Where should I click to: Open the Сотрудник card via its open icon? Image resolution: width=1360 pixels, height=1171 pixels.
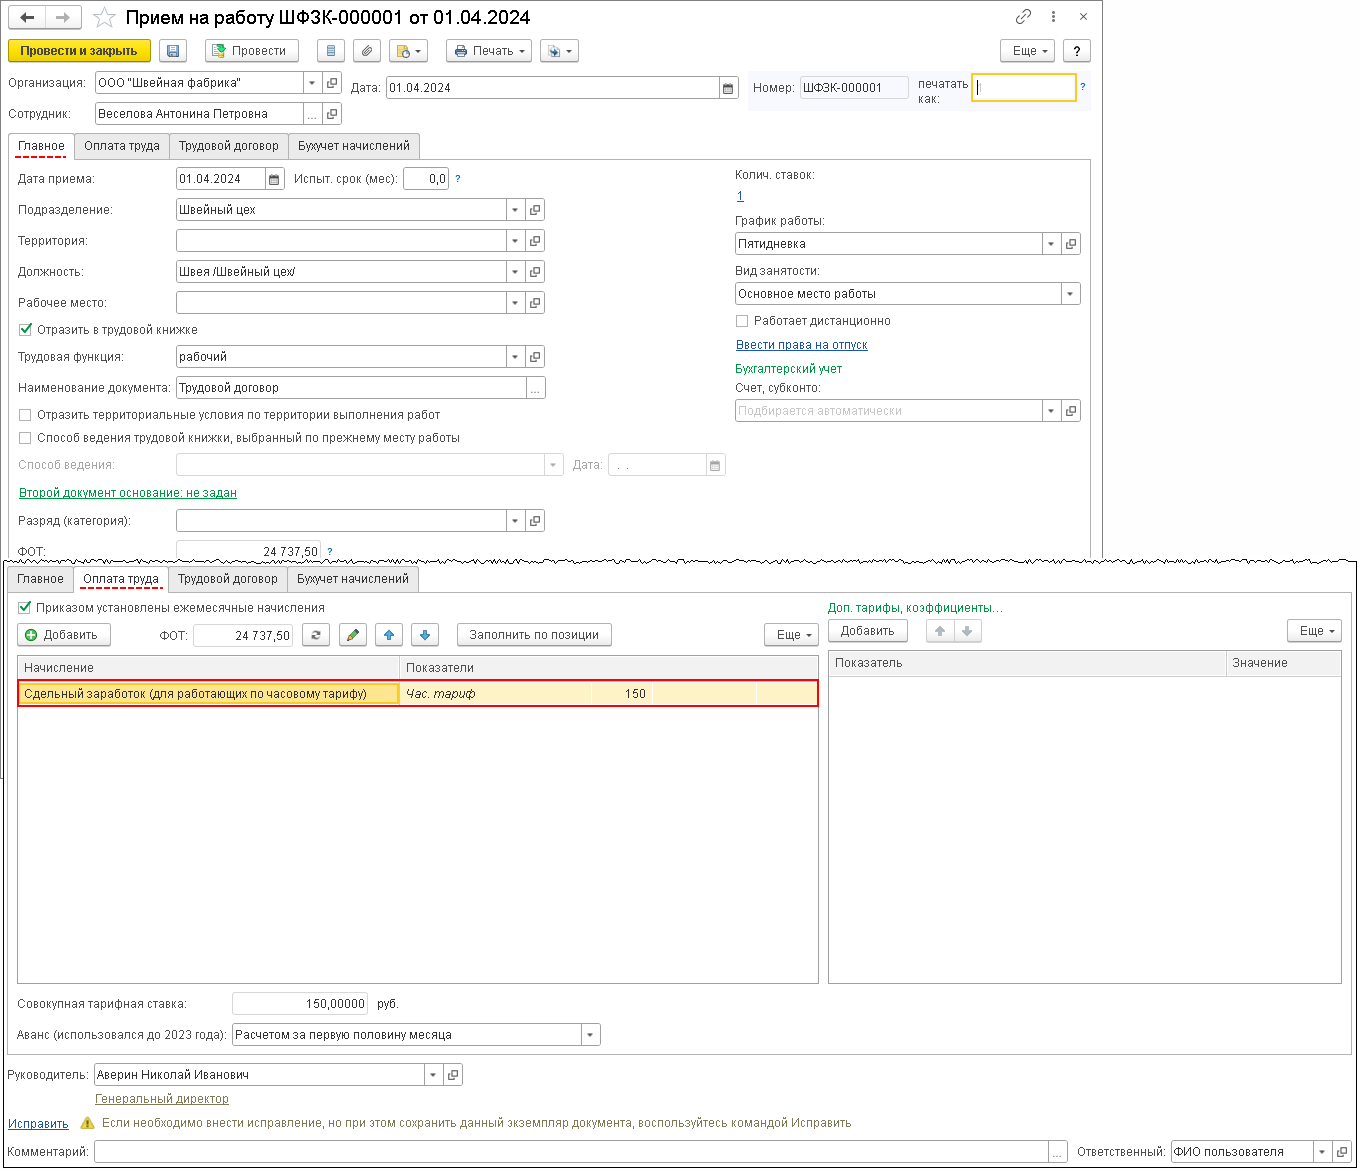coord(332,114)
